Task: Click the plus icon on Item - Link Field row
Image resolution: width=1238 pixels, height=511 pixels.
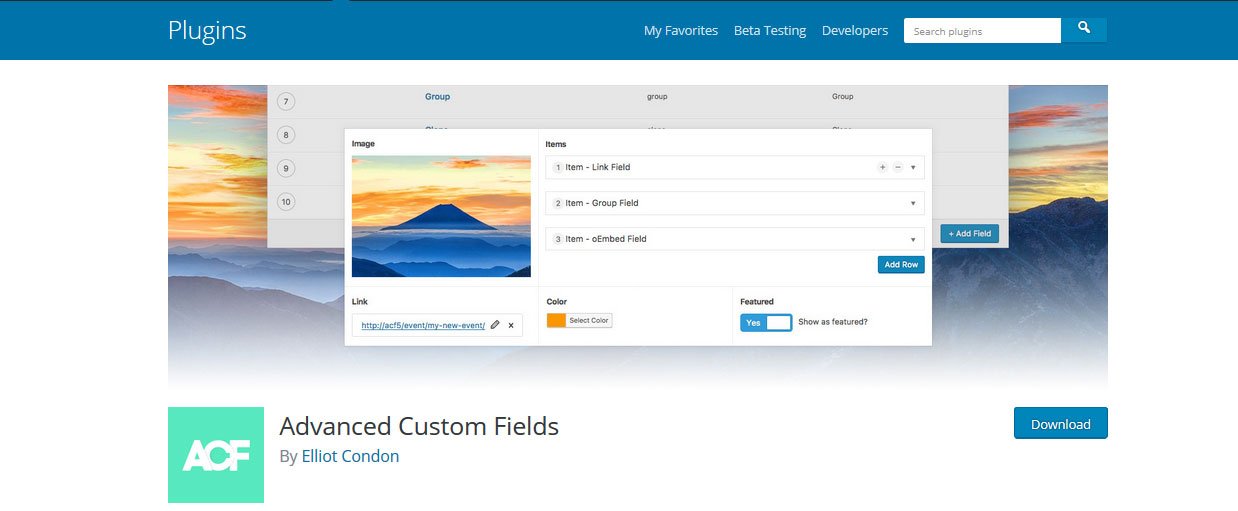Action: 882,168
